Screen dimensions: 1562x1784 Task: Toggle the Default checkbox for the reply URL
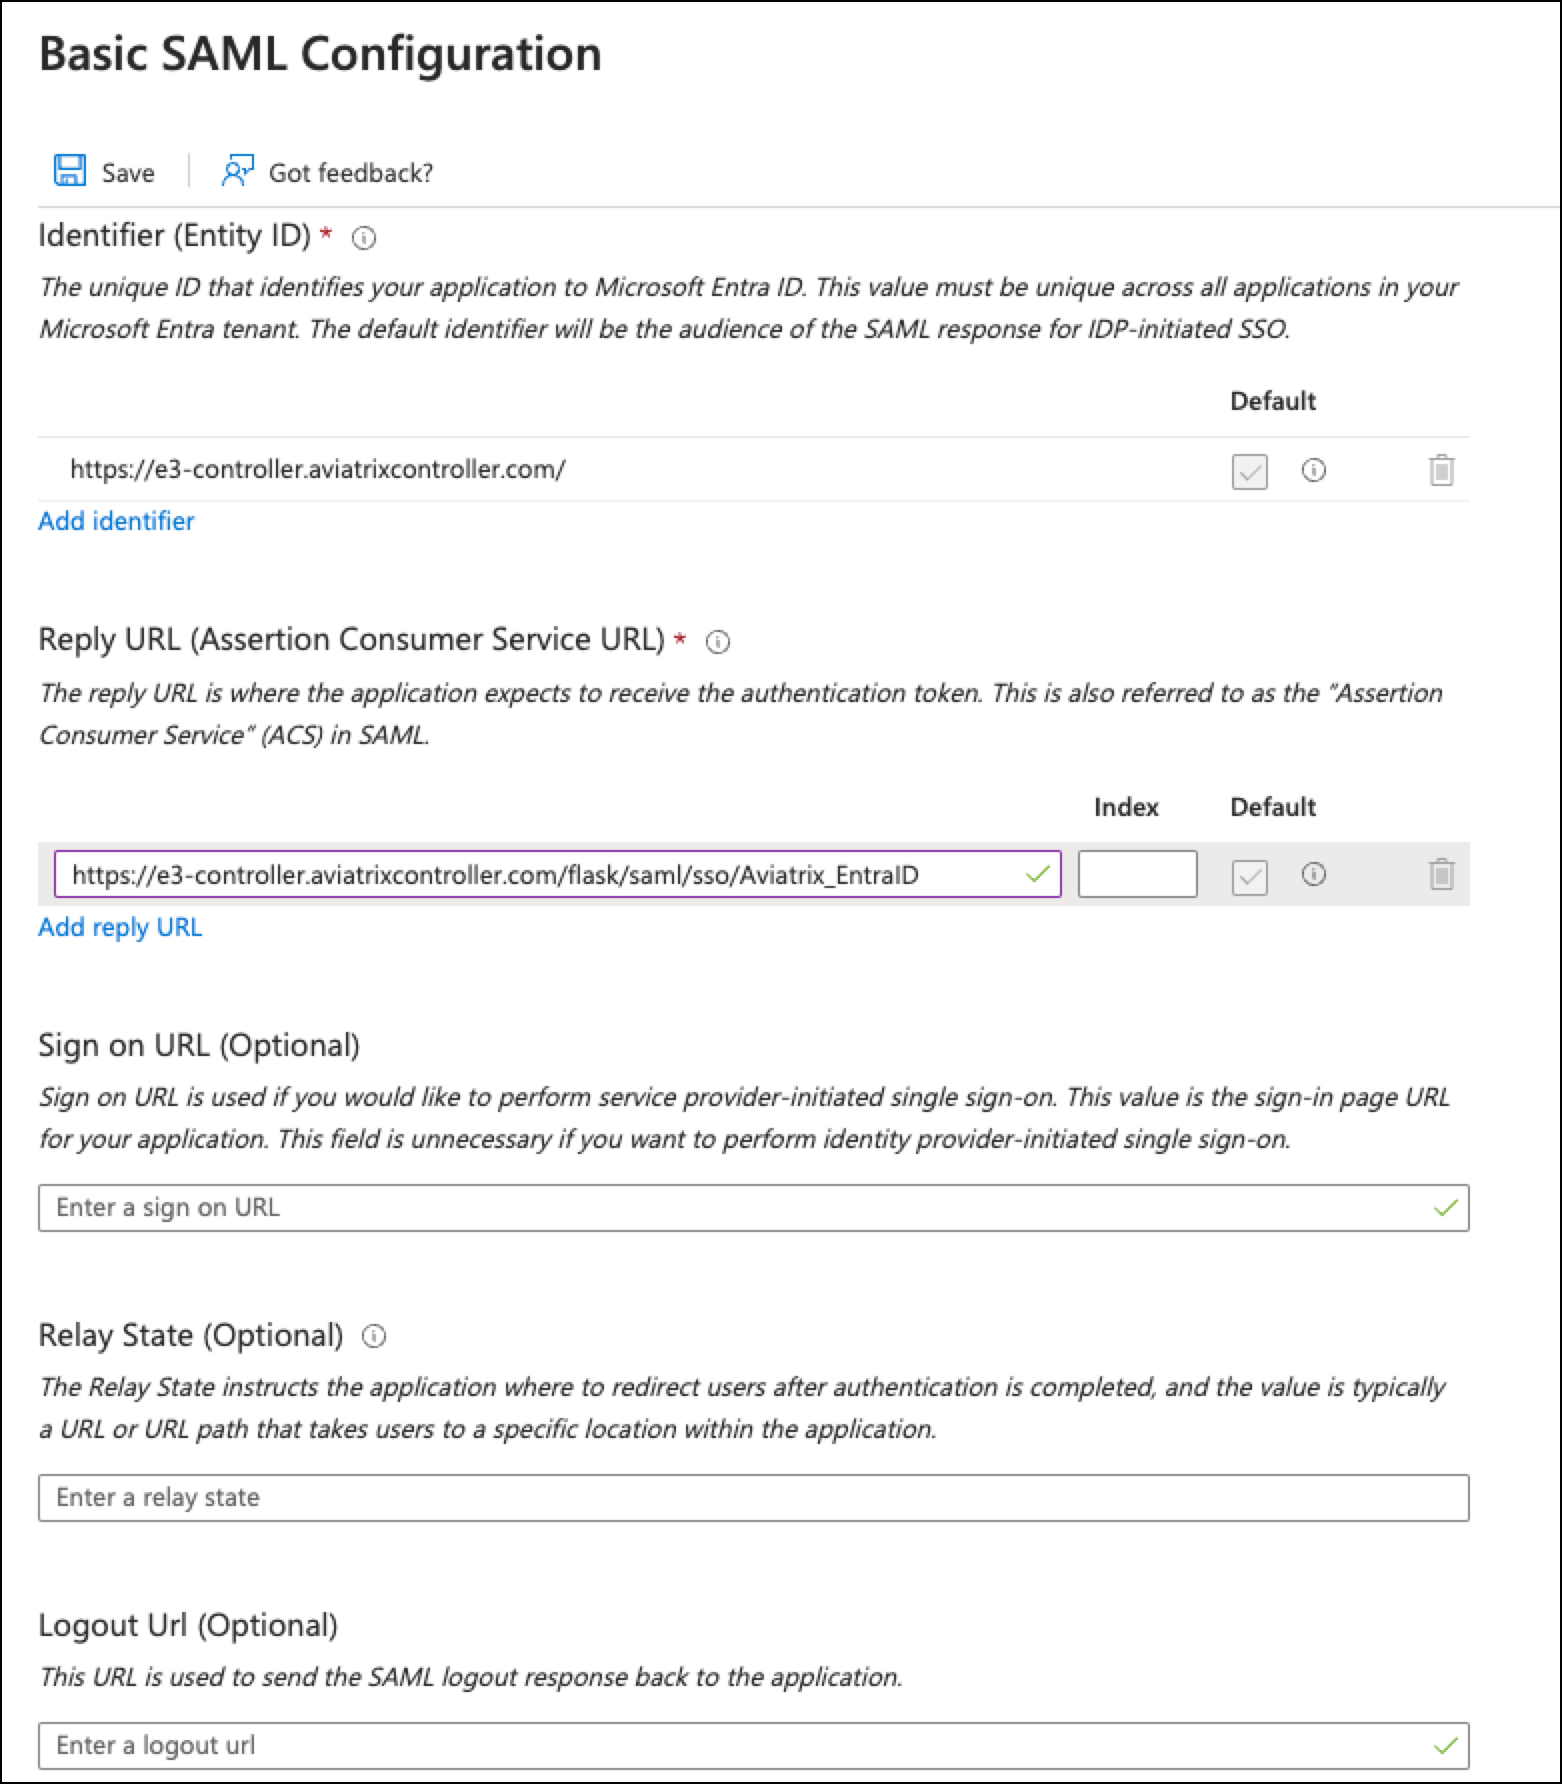click(x=1248, y=875)
